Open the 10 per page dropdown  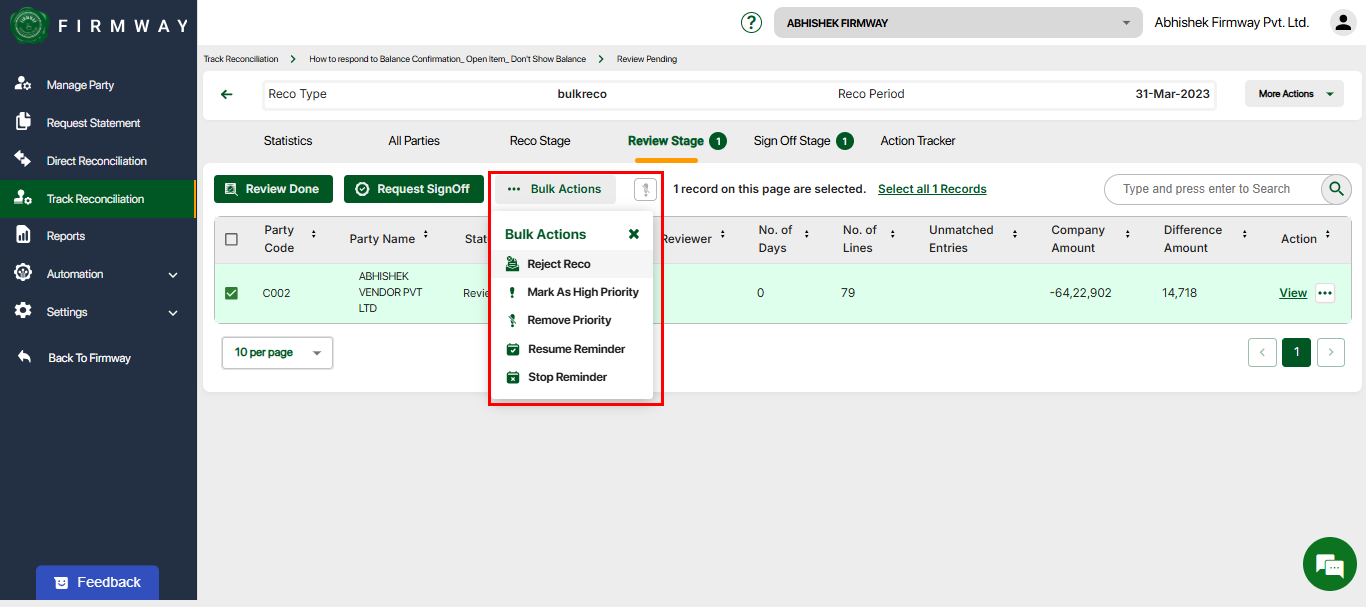coord(277,353)
